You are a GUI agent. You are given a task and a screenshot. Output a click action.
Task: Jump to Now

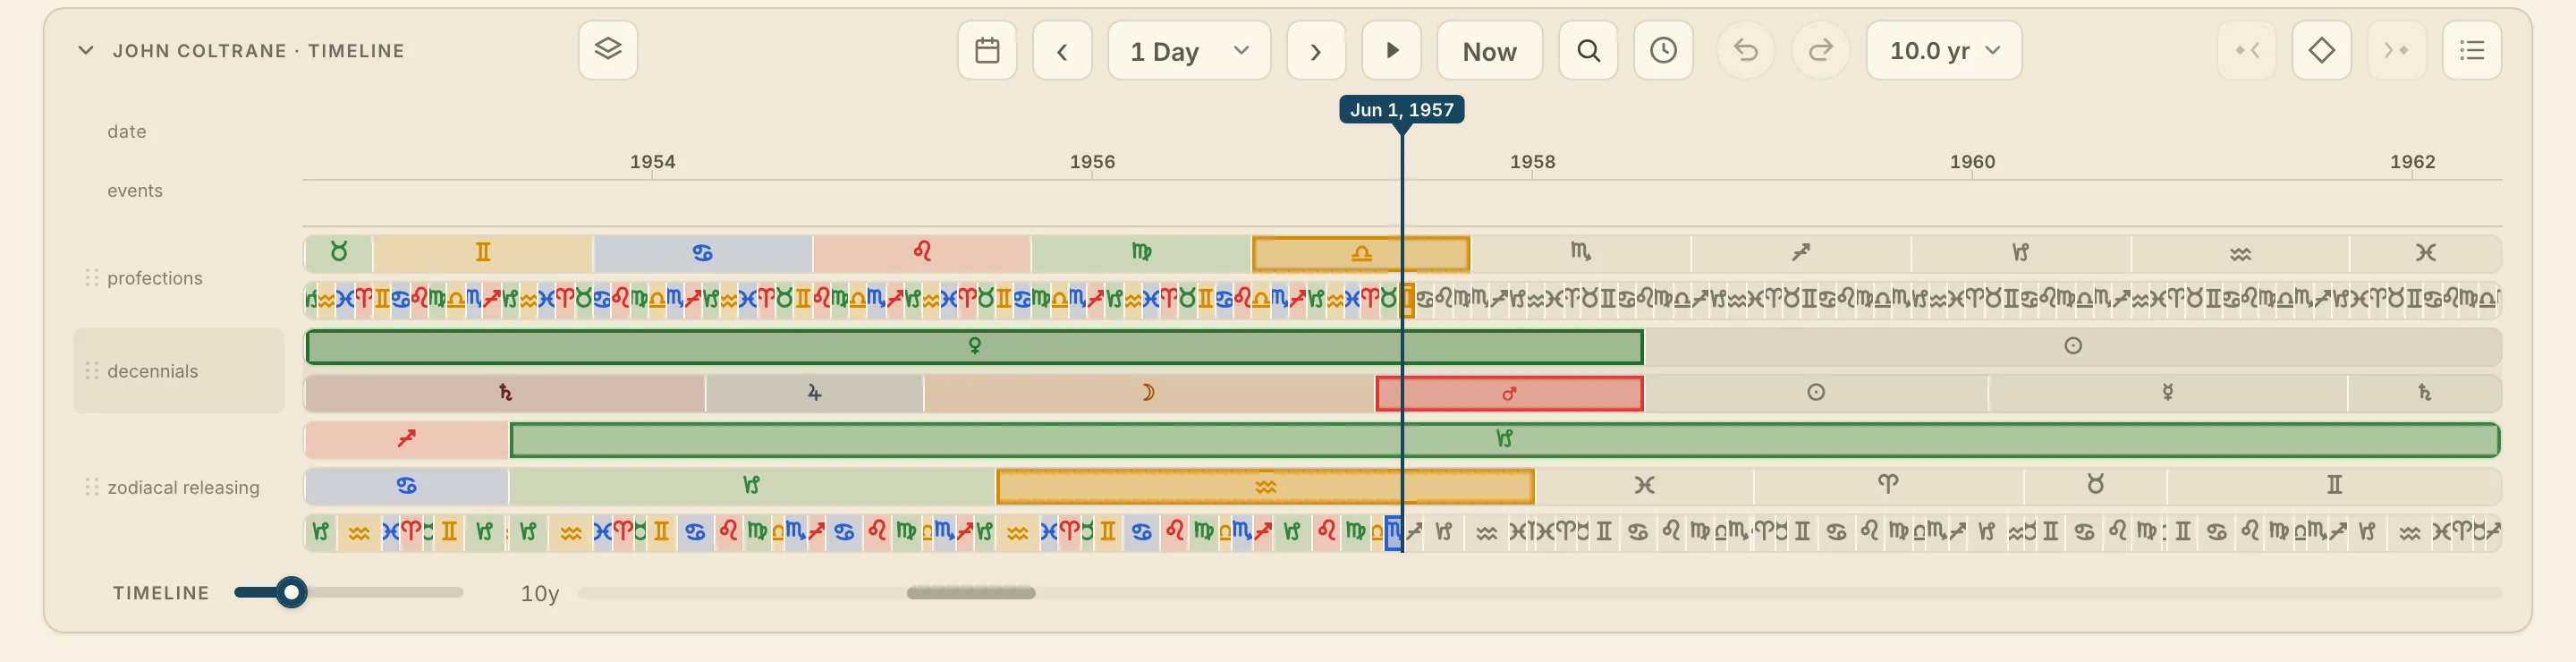[x=1489, y=50]
